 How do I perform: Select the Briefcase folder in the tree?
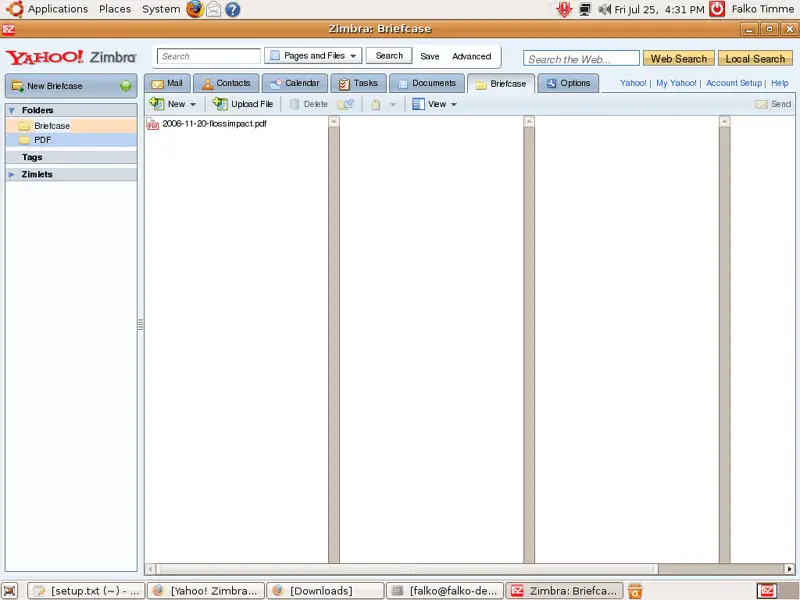[x=71, y=126]
